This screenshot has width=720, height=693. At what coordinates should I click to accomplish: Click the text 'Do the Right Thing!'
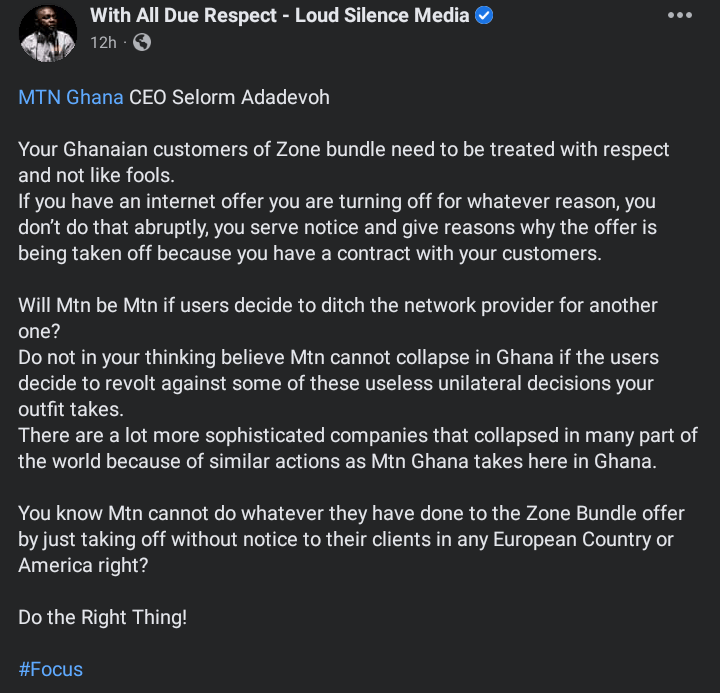(102, 617)
